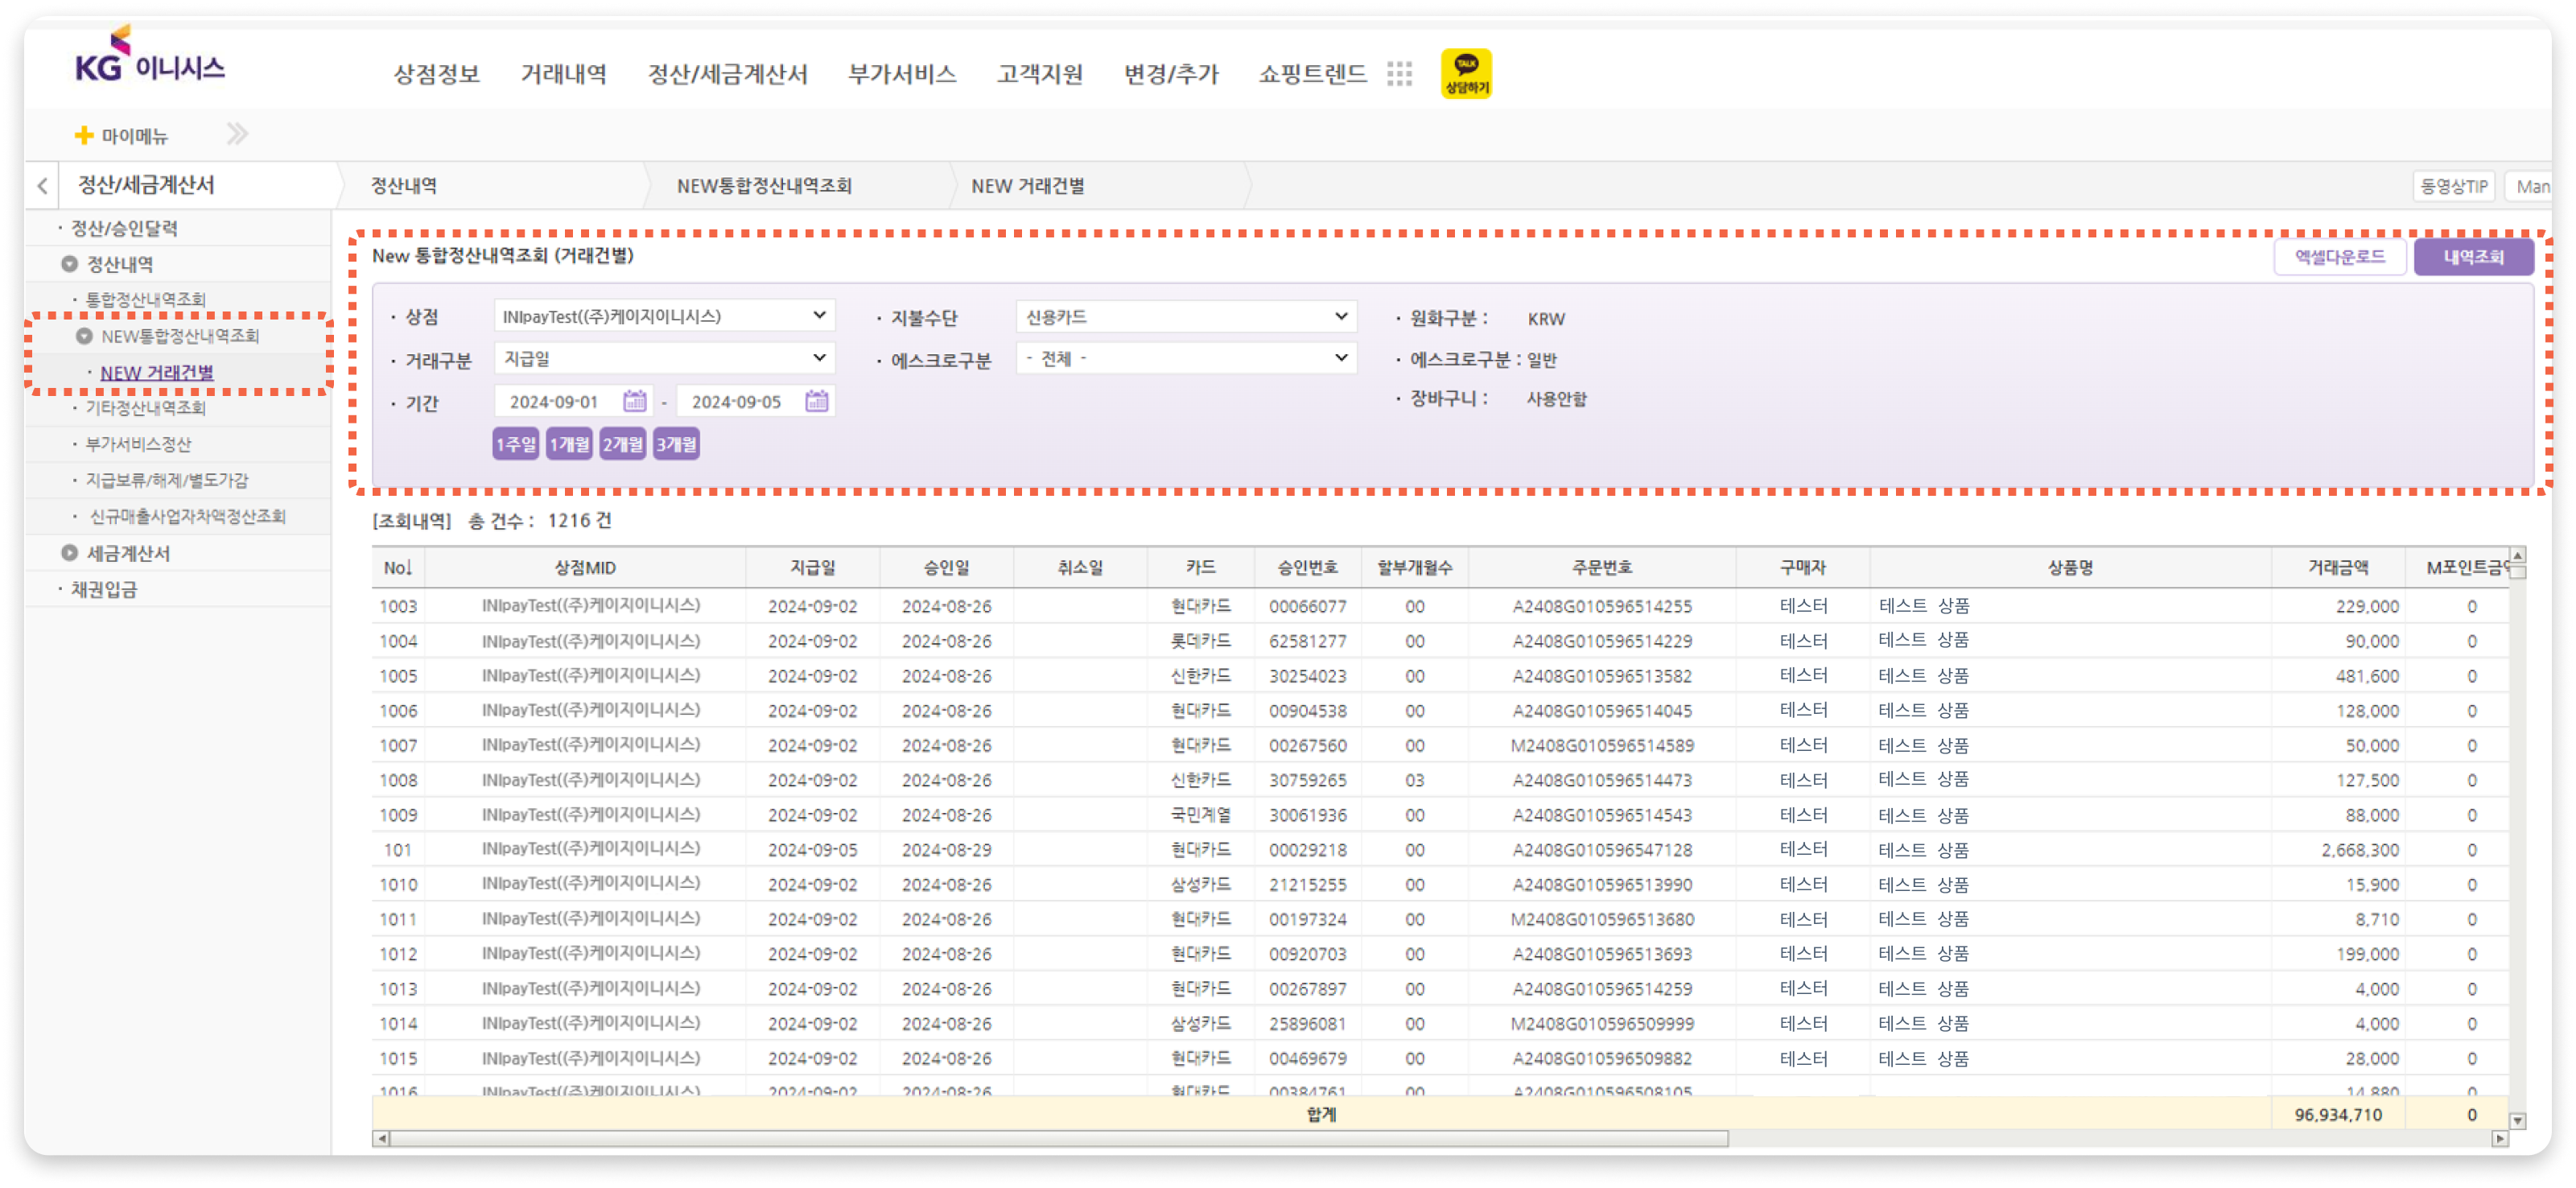The image size is (2576, 1188).
Task: Open the 에스크로구분 dropdown
Action: [1185, 358]
